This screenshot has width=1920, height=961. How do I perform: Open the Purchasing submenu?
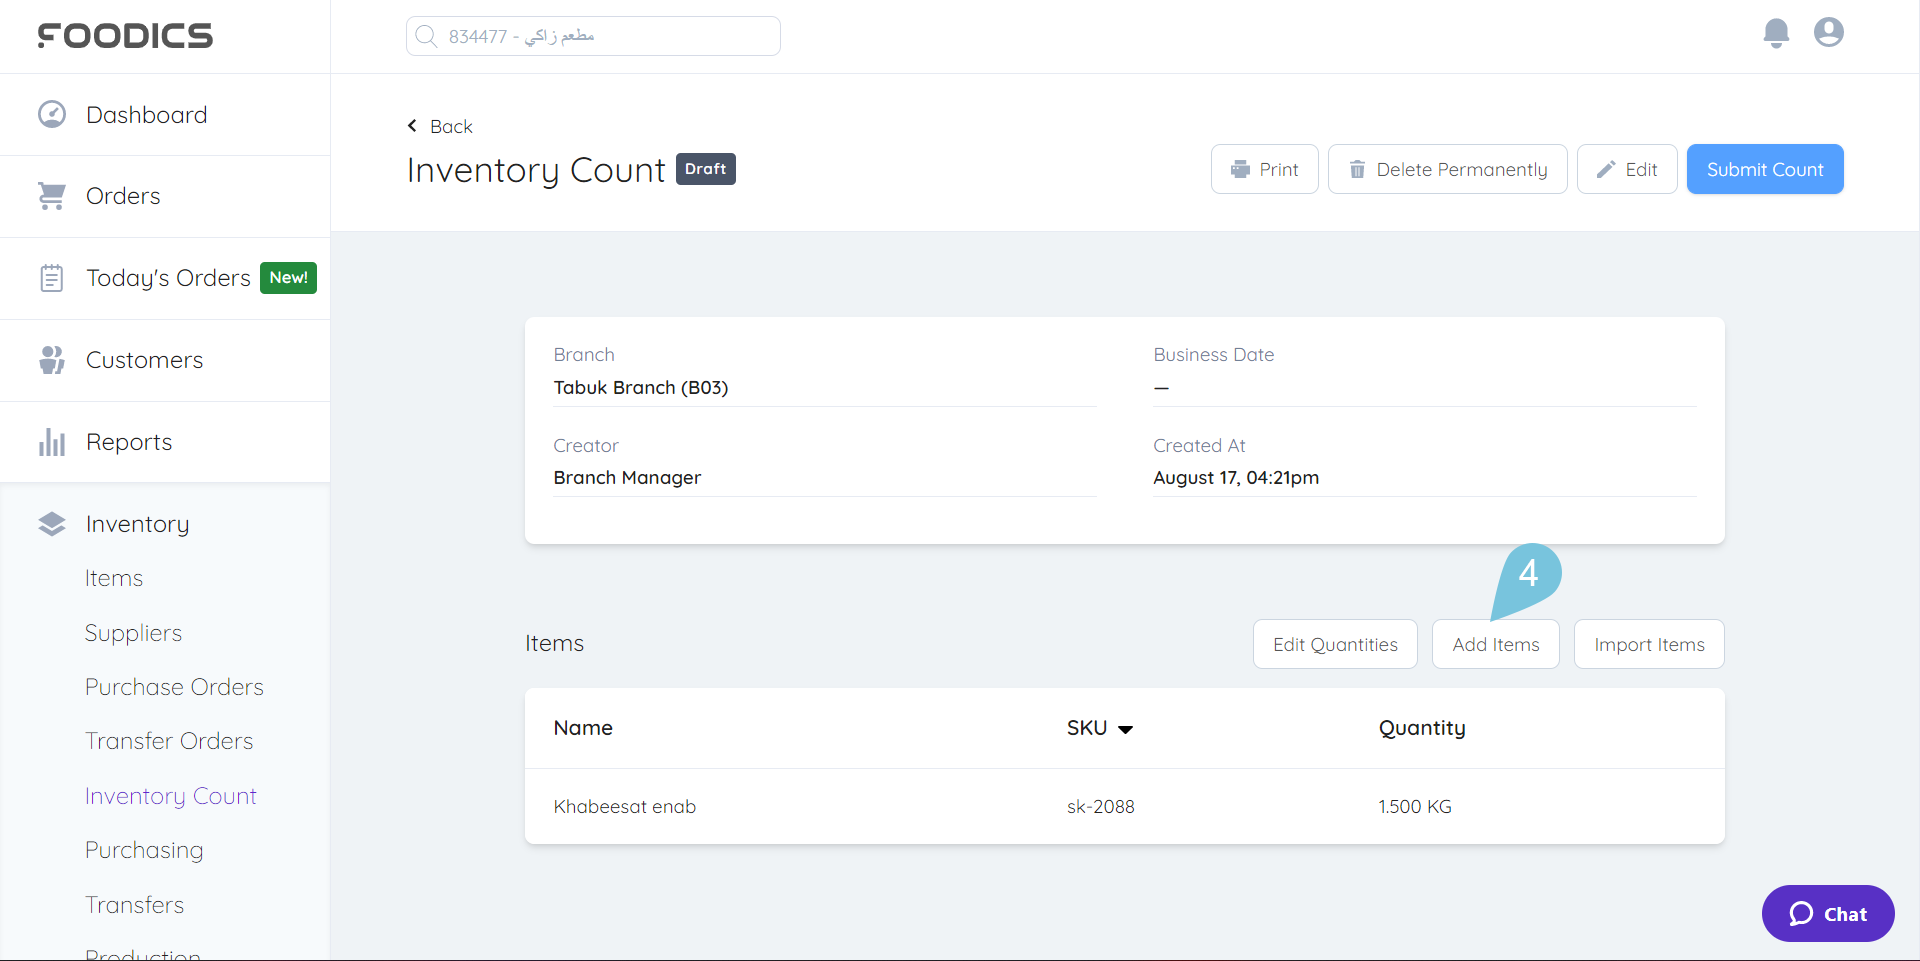144,850
